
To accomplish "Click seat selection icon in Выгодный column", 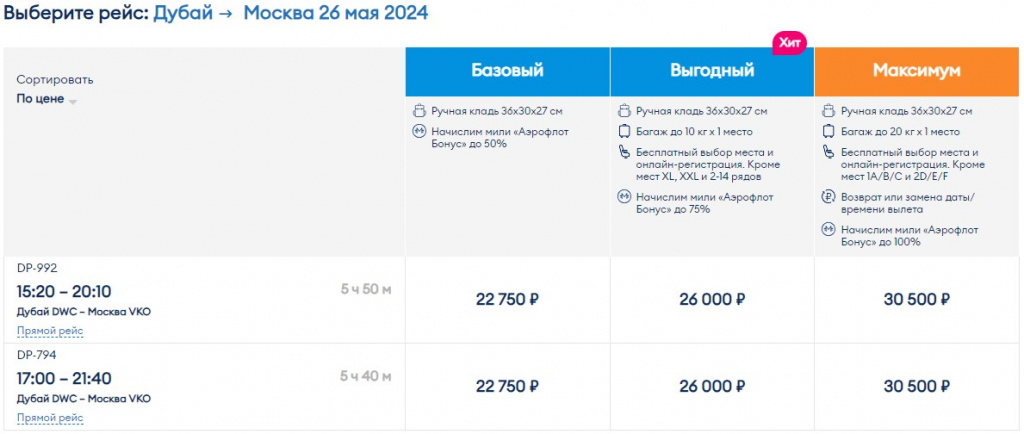I will (x=624, y=152).
